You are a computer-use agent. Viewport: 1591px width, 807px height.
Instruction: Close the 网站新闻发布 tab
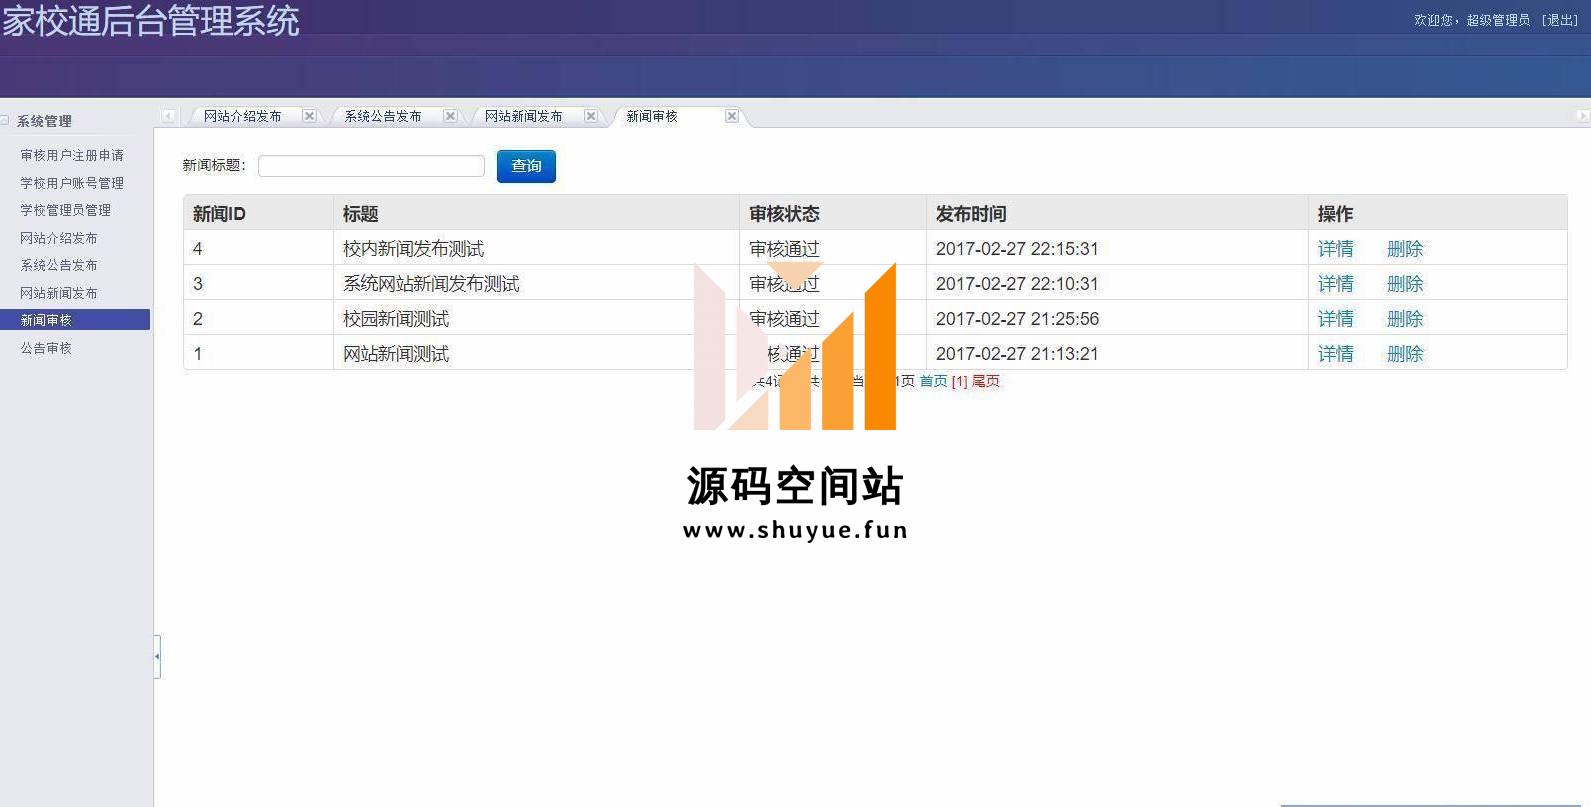click(x=591, y=116)
